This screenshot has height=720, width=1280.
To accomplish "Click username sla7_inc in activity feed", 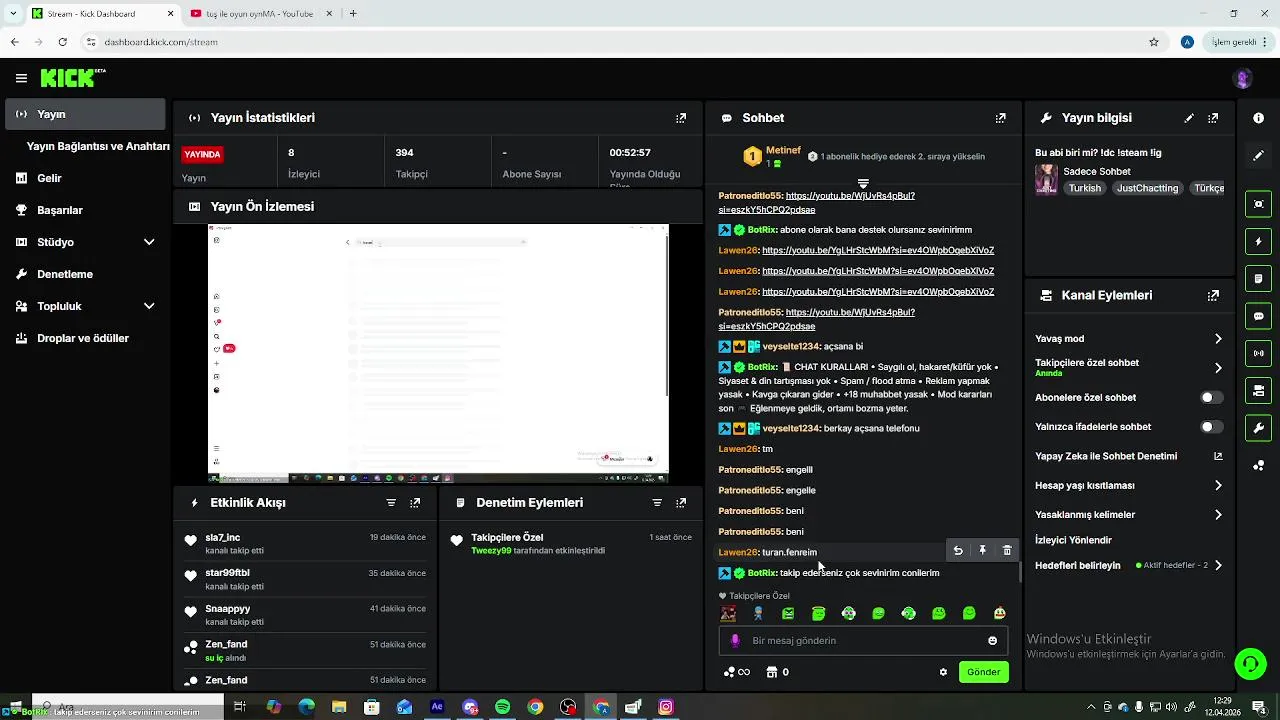I will click(x=222, y=538).
